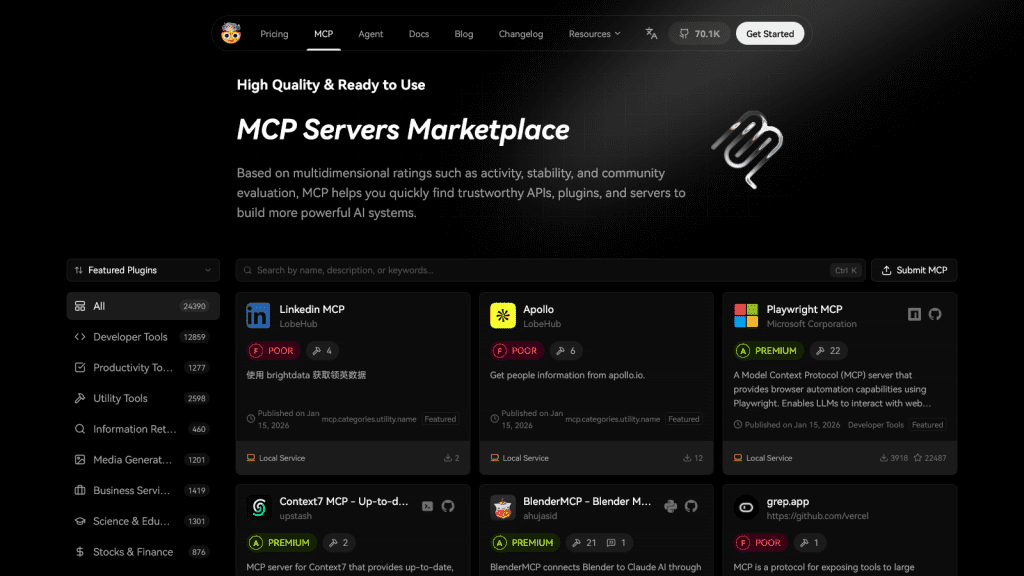Screen dimensions: 1024x576
Task: Select the Media Generation category
Action: 133,460
